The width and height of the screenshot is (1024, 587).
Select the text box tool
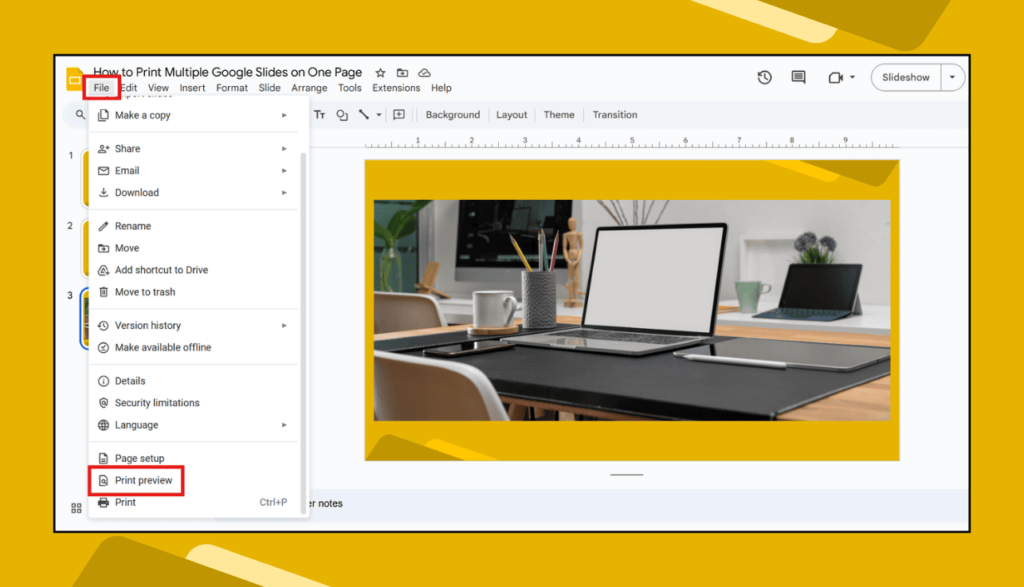click(x=319, y=115)
